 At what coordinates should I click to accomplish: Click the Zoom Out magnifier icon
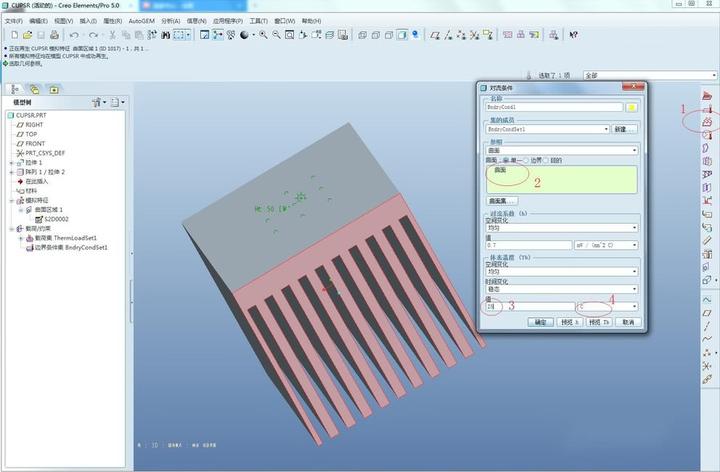[276, 35]
